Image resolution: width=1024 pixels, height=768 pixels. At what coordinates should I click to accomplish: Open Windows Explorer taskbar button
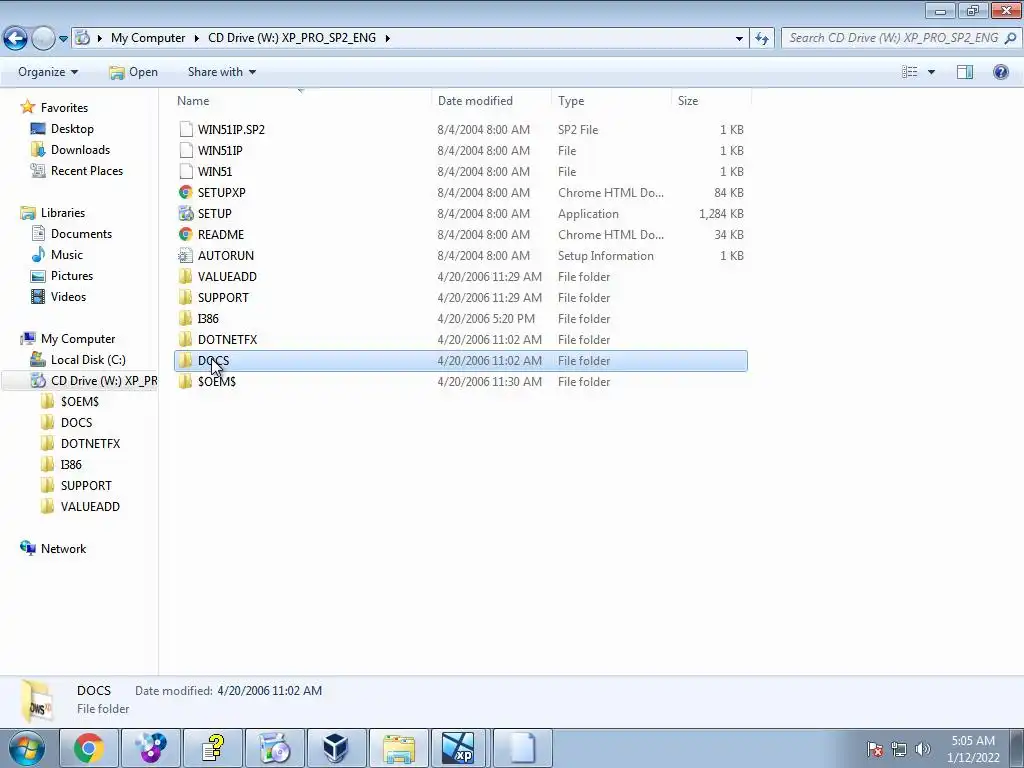click(398, 748)
